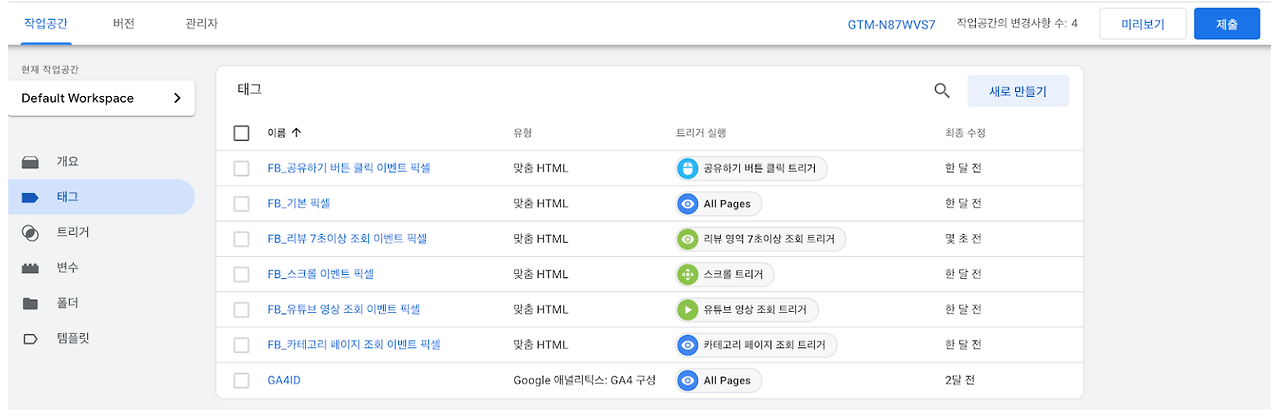The height and width of the screenshot is (417, 1280).
Task: Select the 변수 variables sidebar icon
Action: (x=30, y=268)
